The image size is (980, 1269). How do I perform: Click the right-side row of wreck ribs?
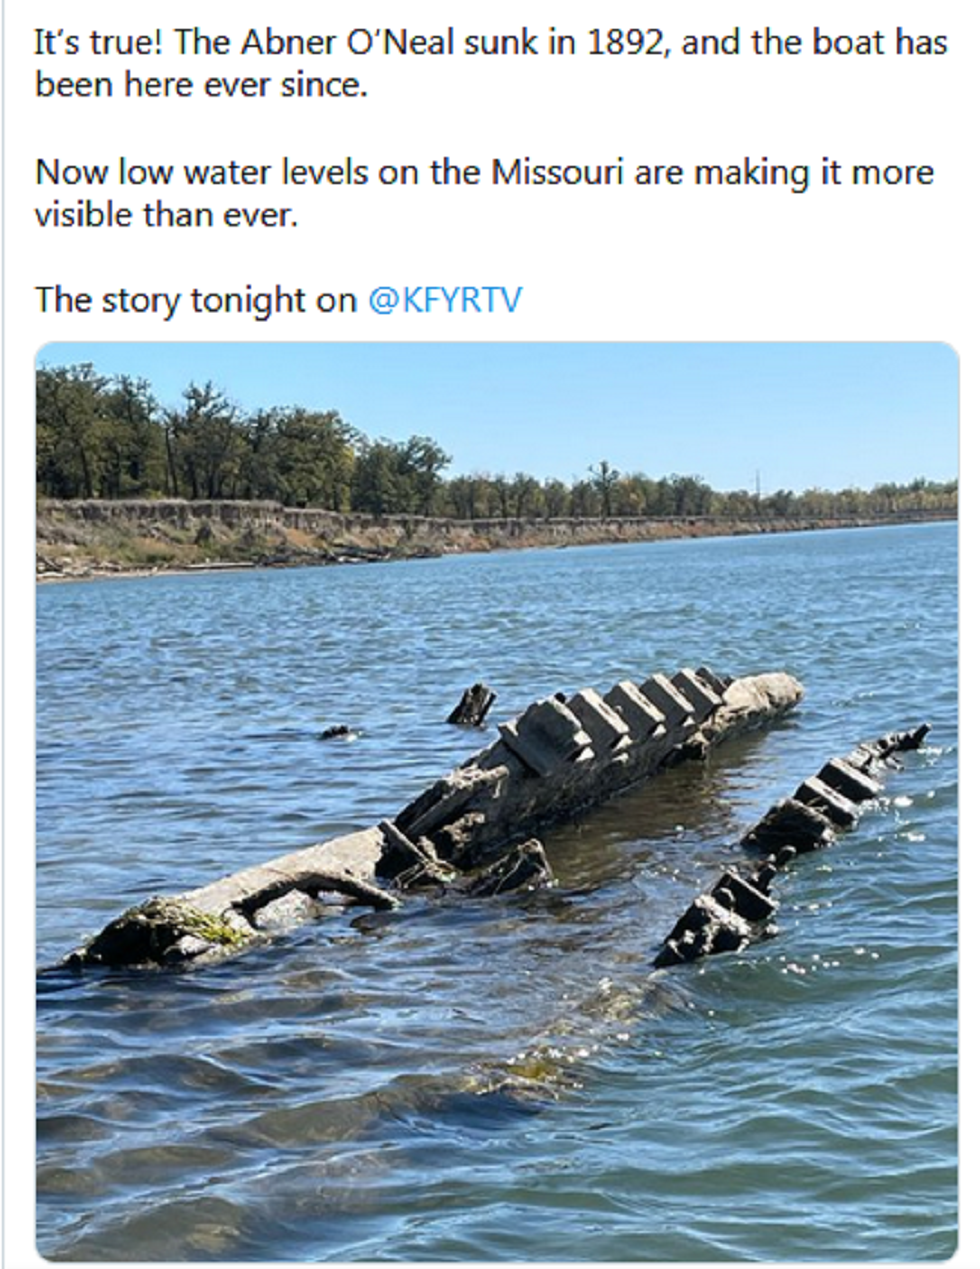(x=800, y=830)
